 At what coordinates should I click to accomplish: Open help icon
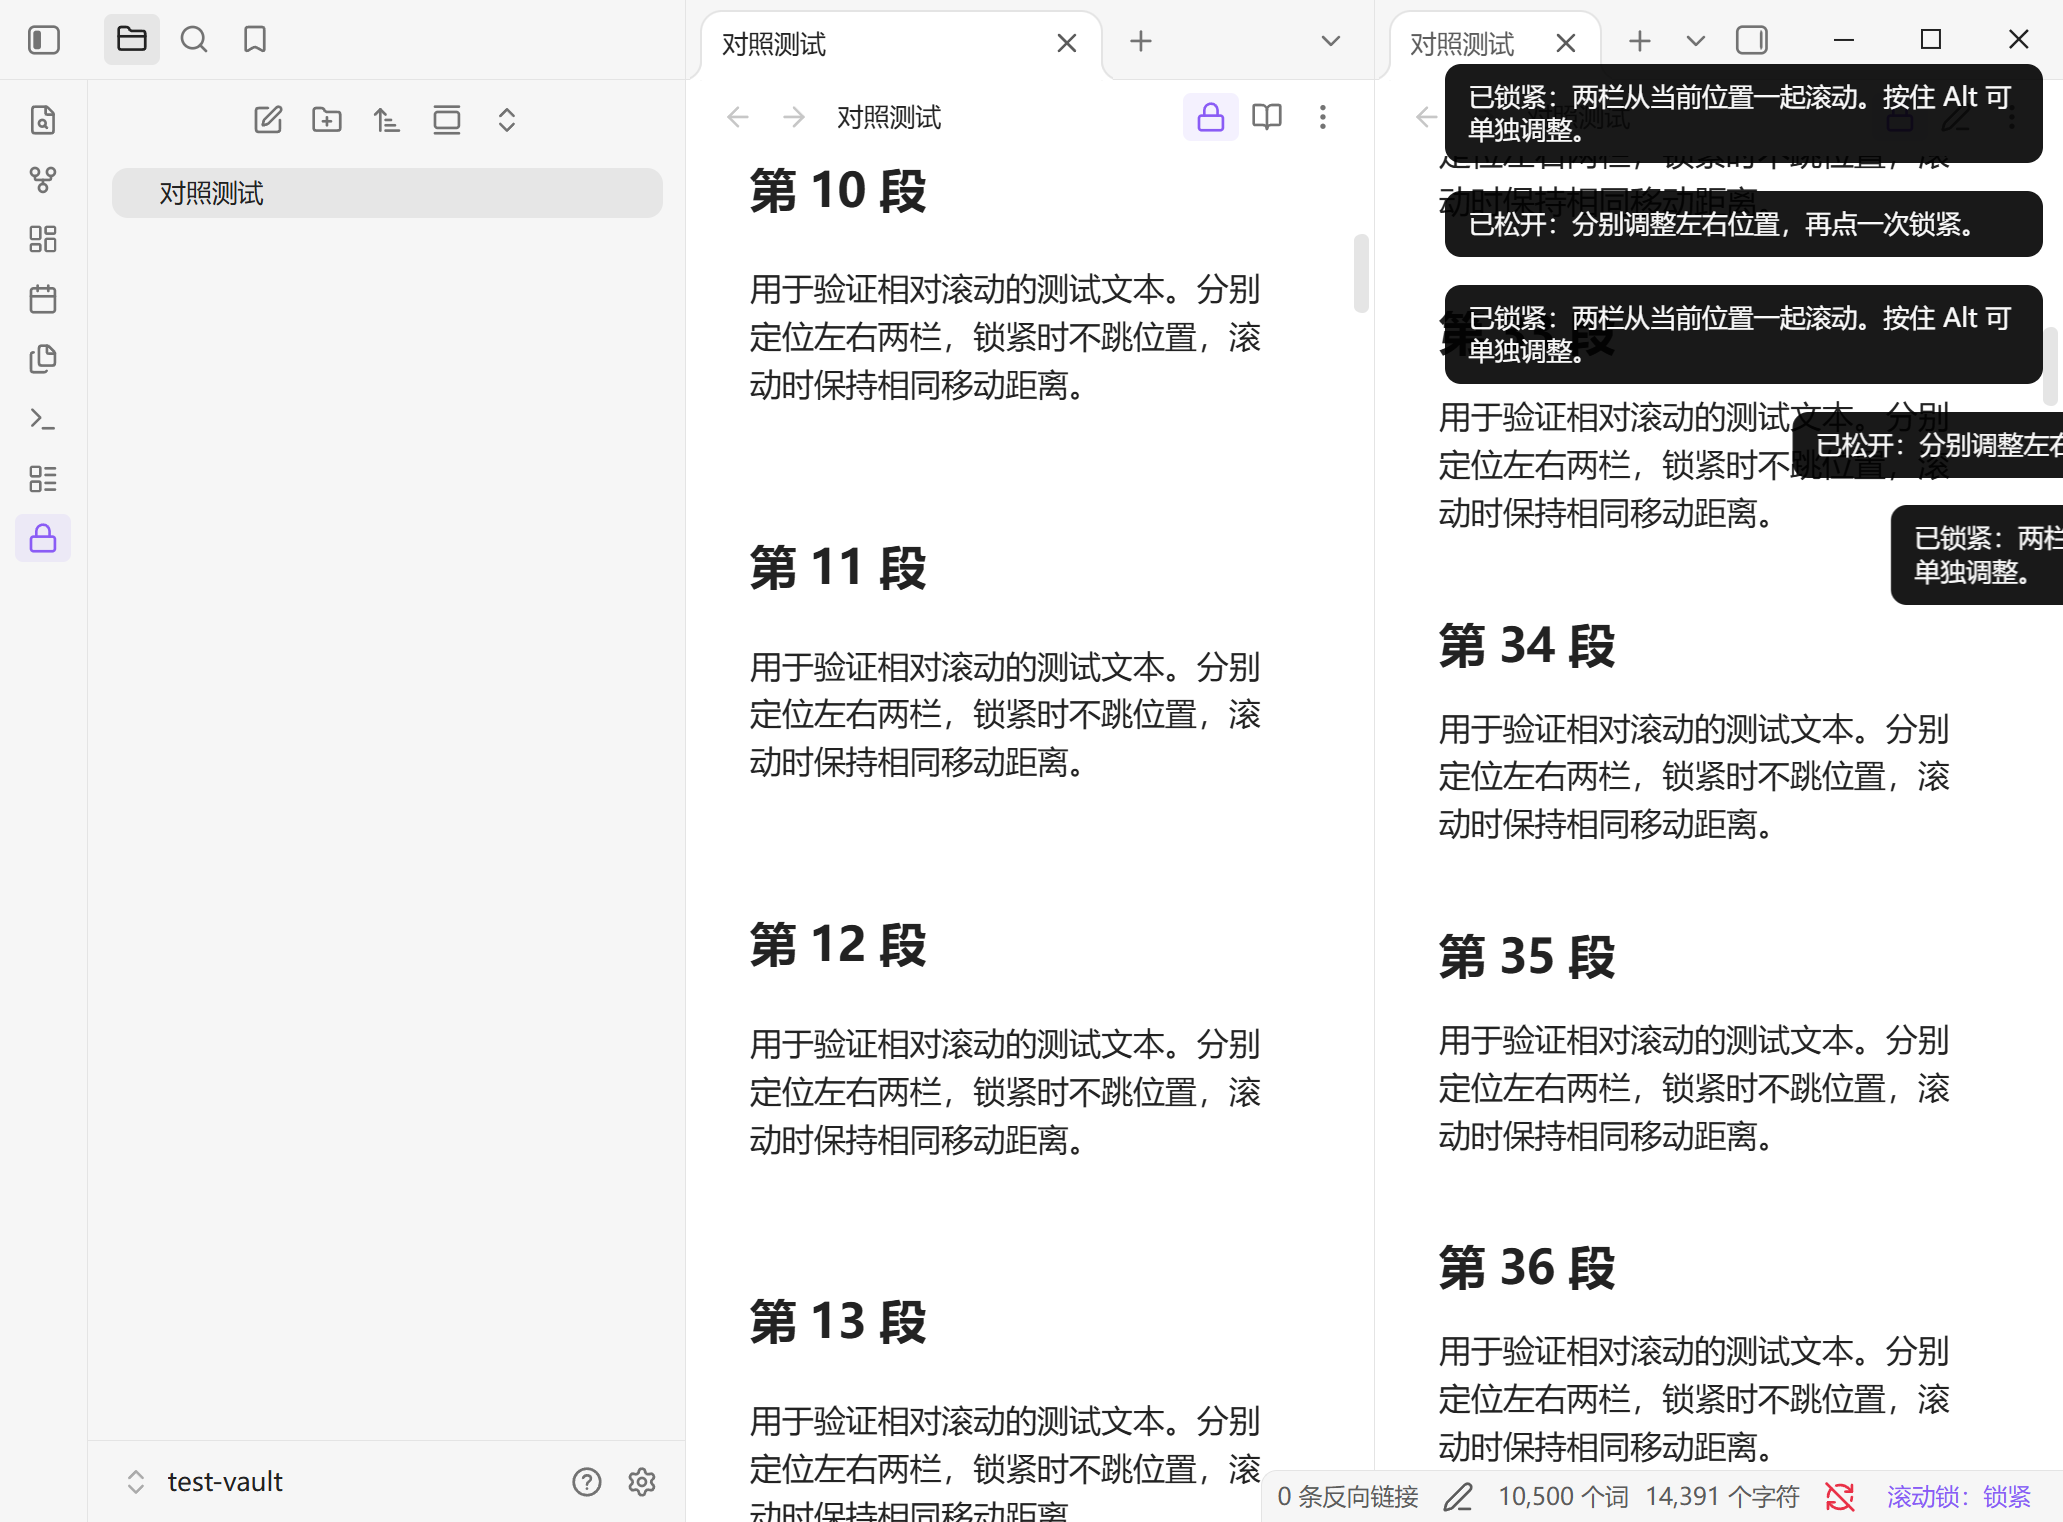click(587, 1482)
